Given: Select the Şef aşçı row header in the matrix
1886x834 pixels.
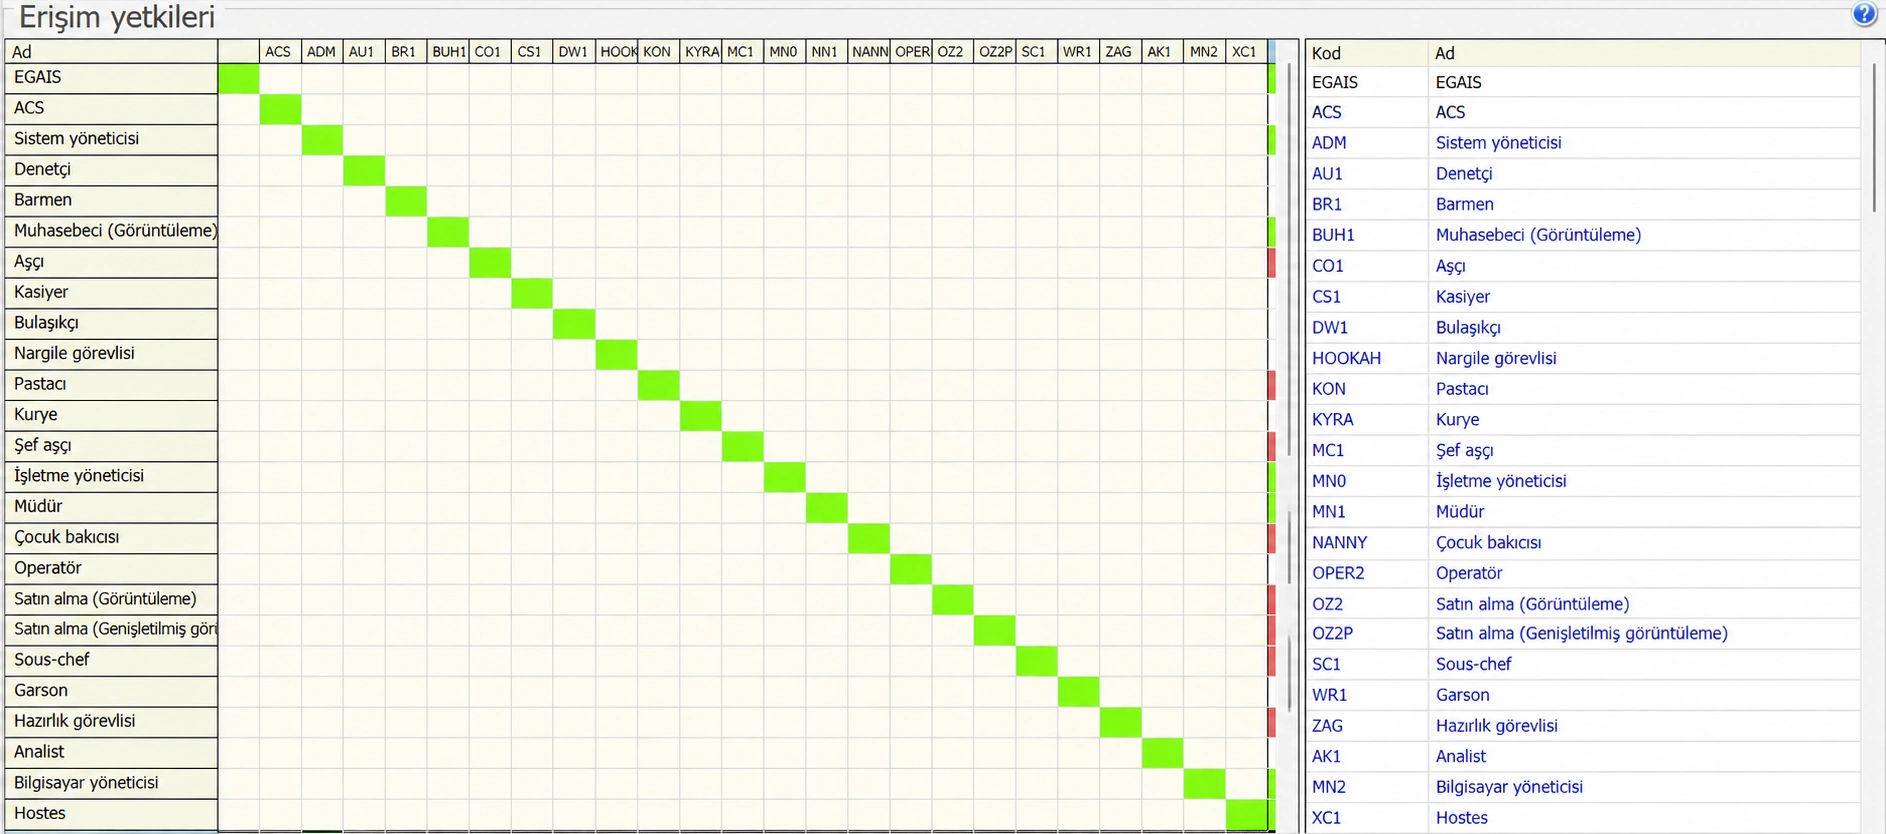Looking at the screenshot, I should [111, 446].
